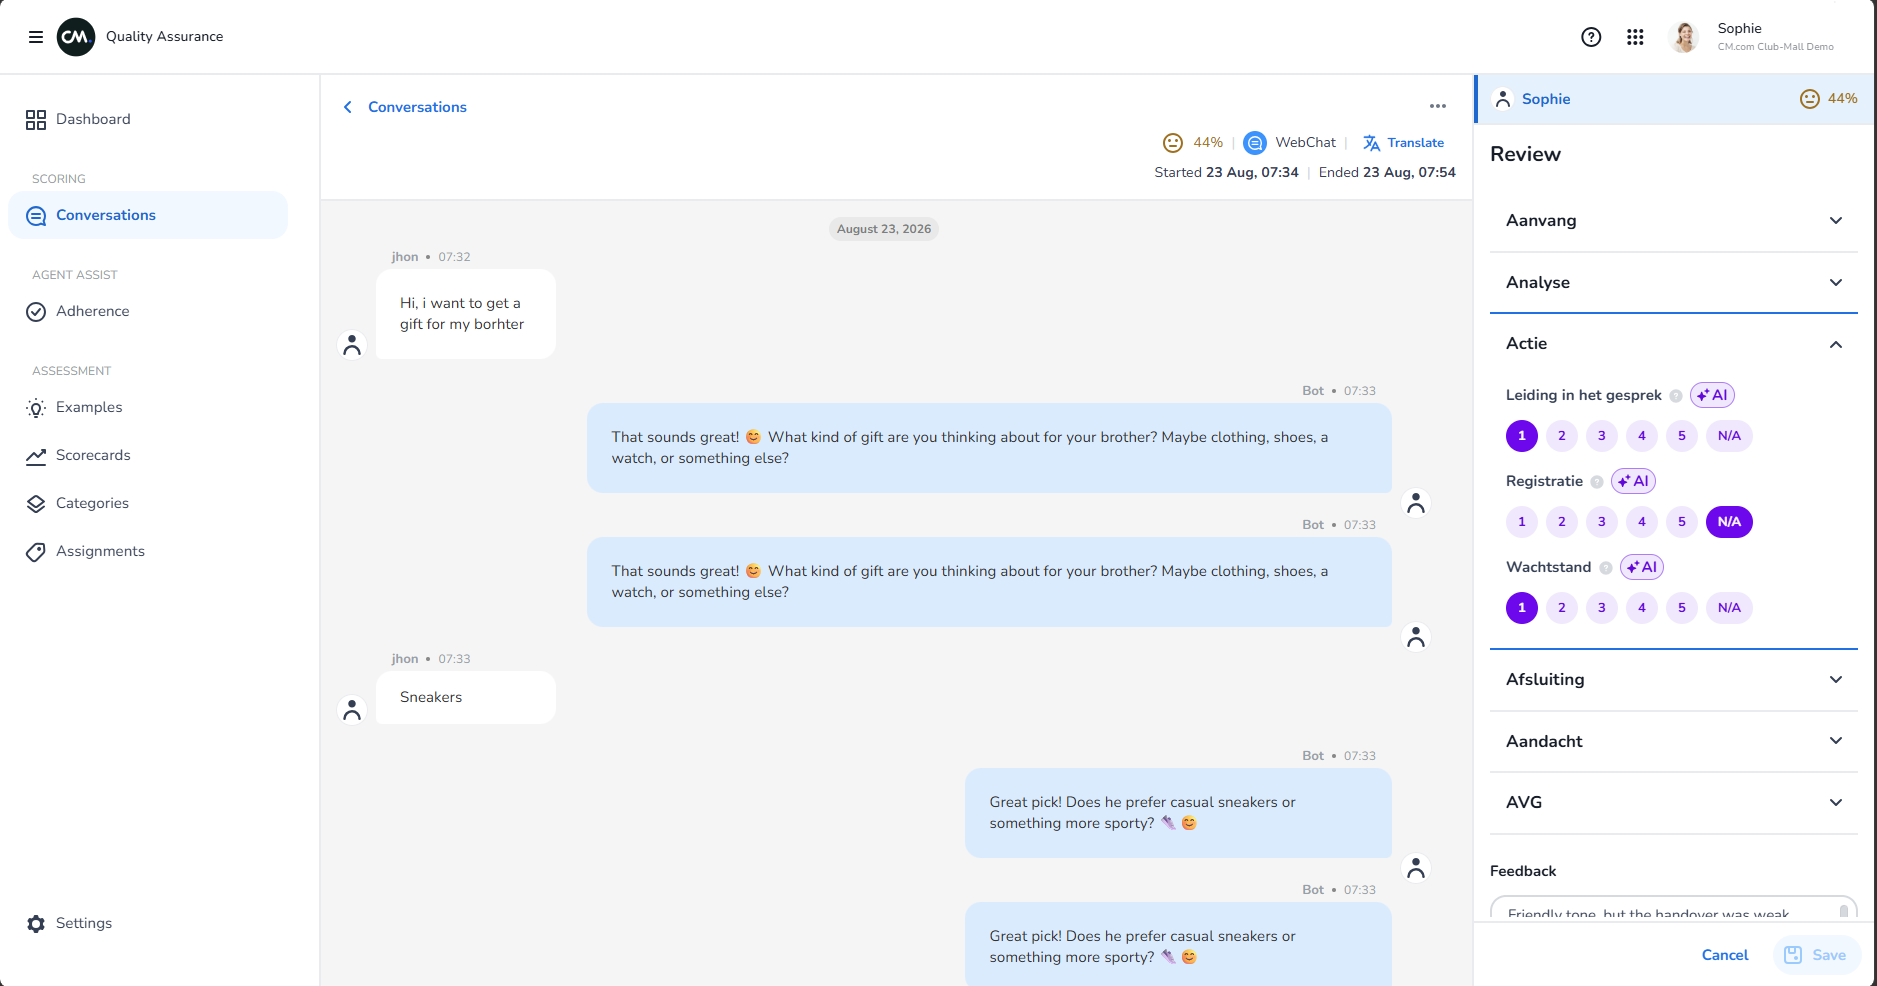Open the hamburger navigation menu
This screenshot has width=1877, height=986.
click(36, 37)
